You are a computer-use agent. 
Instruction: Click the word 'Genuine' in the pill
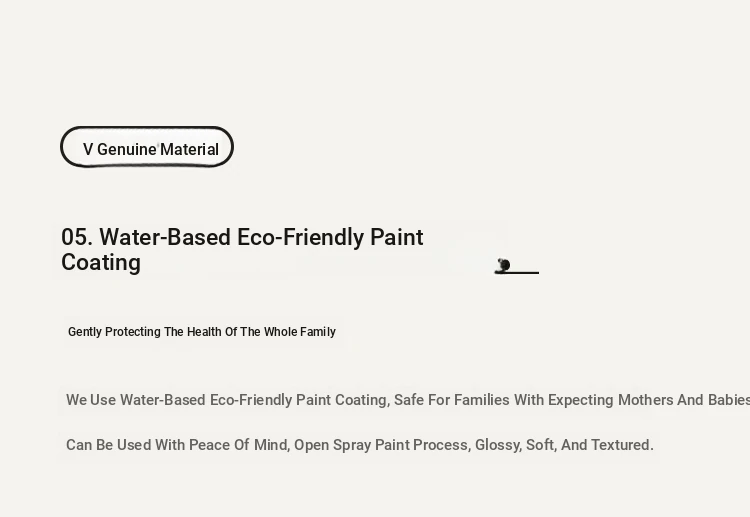tap(127, 149)
